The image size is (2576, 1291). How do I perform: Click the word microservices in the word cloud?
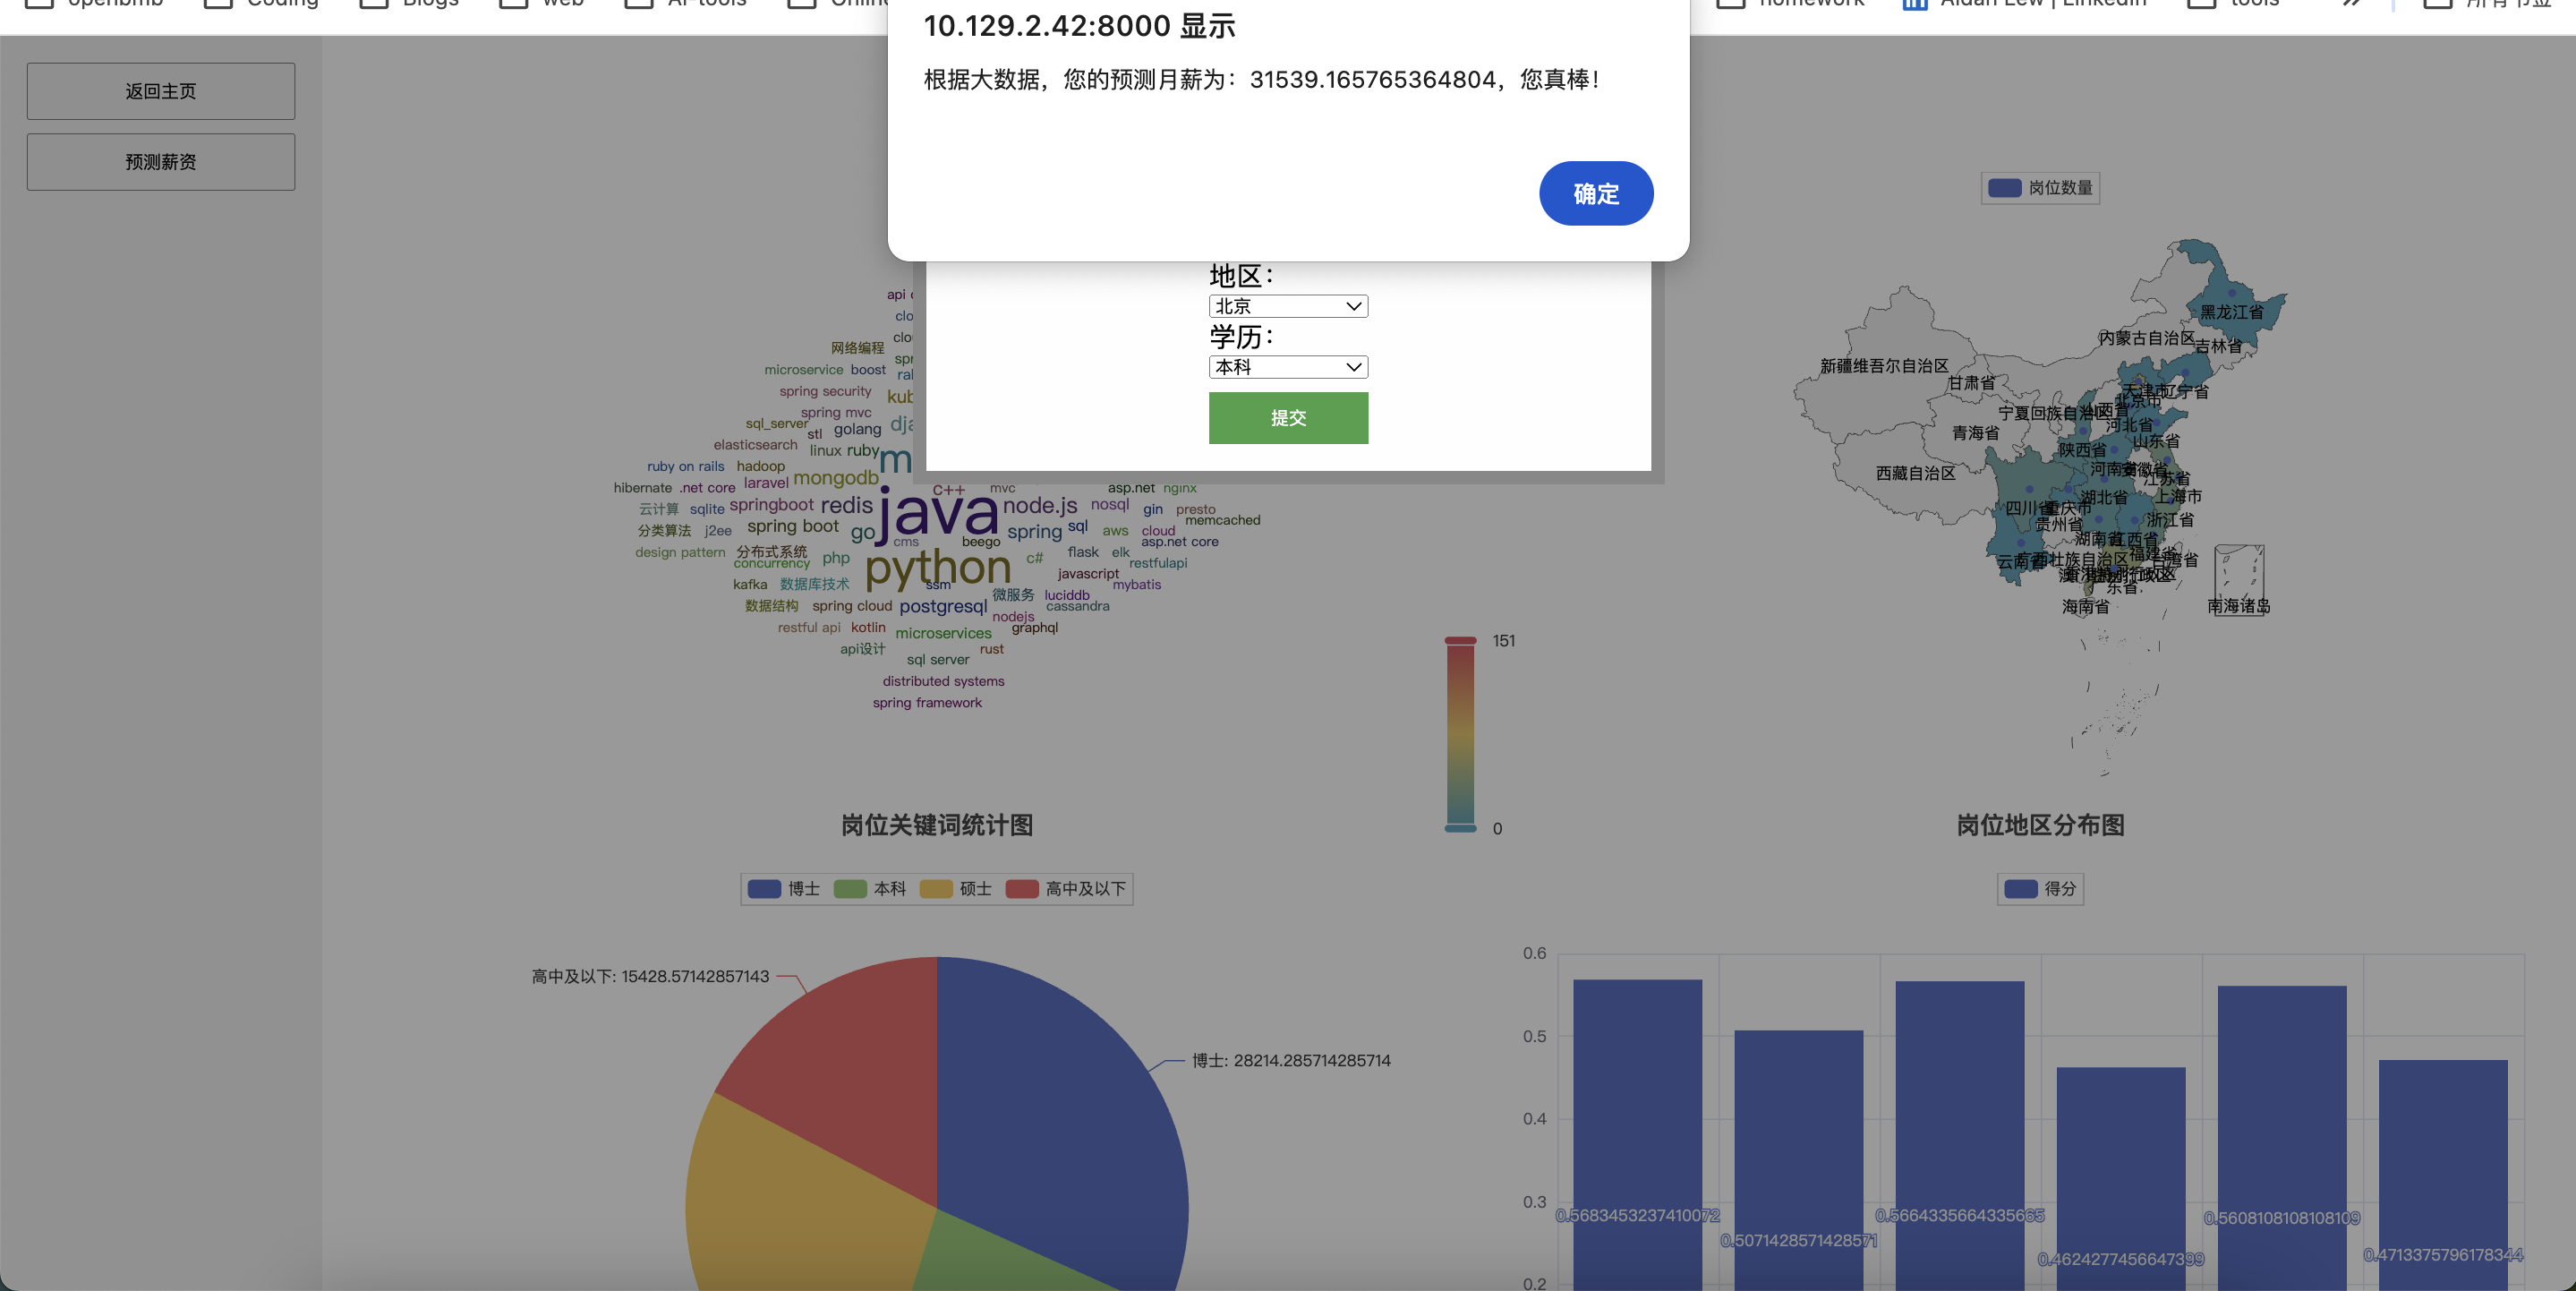943,633
